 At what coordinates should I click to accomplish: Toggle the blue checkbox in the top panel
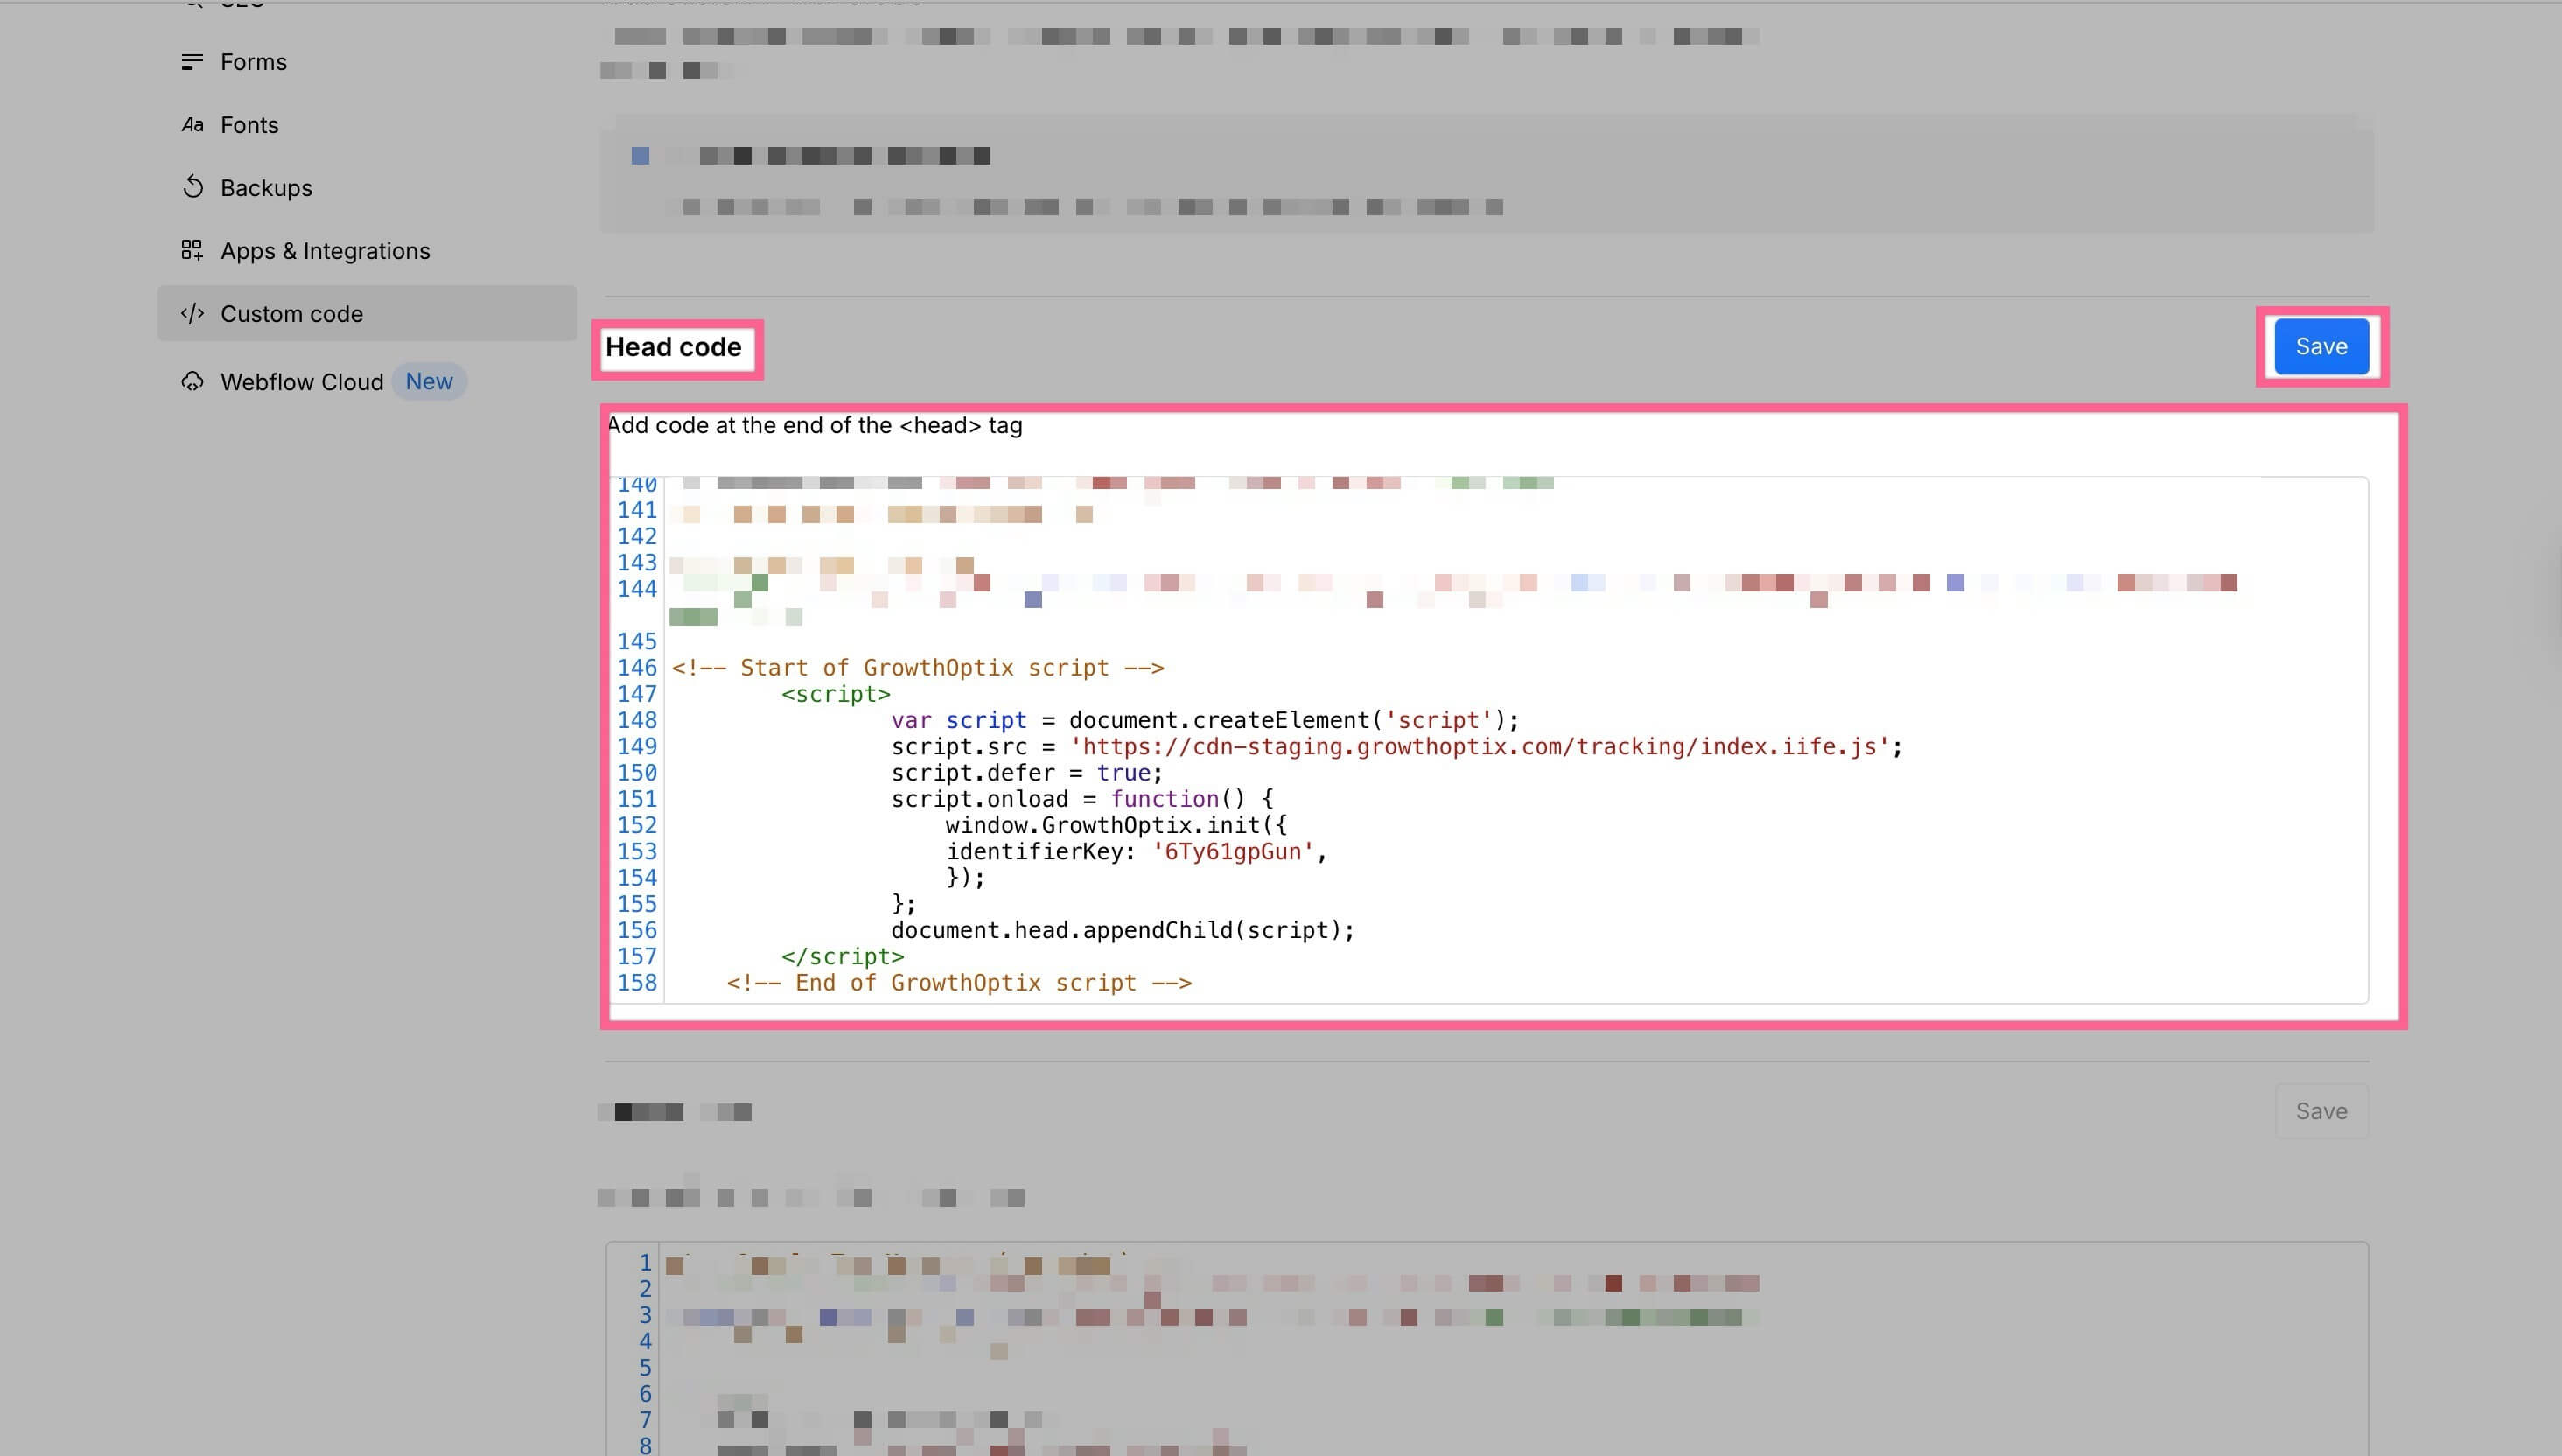641,156
